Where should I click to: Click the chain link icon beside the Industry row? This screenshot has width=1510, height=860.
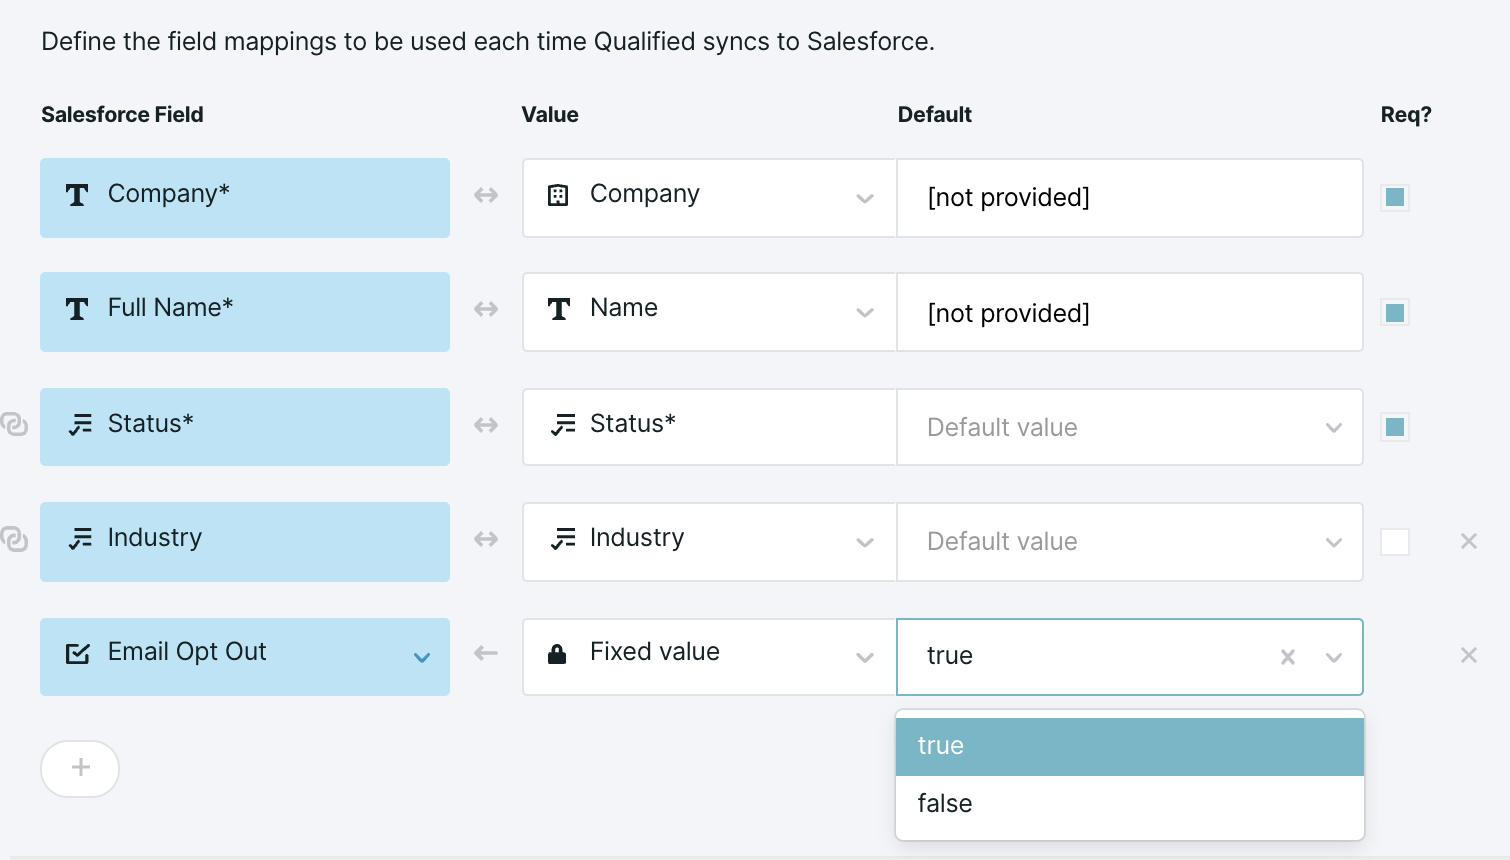pos(14,539)
